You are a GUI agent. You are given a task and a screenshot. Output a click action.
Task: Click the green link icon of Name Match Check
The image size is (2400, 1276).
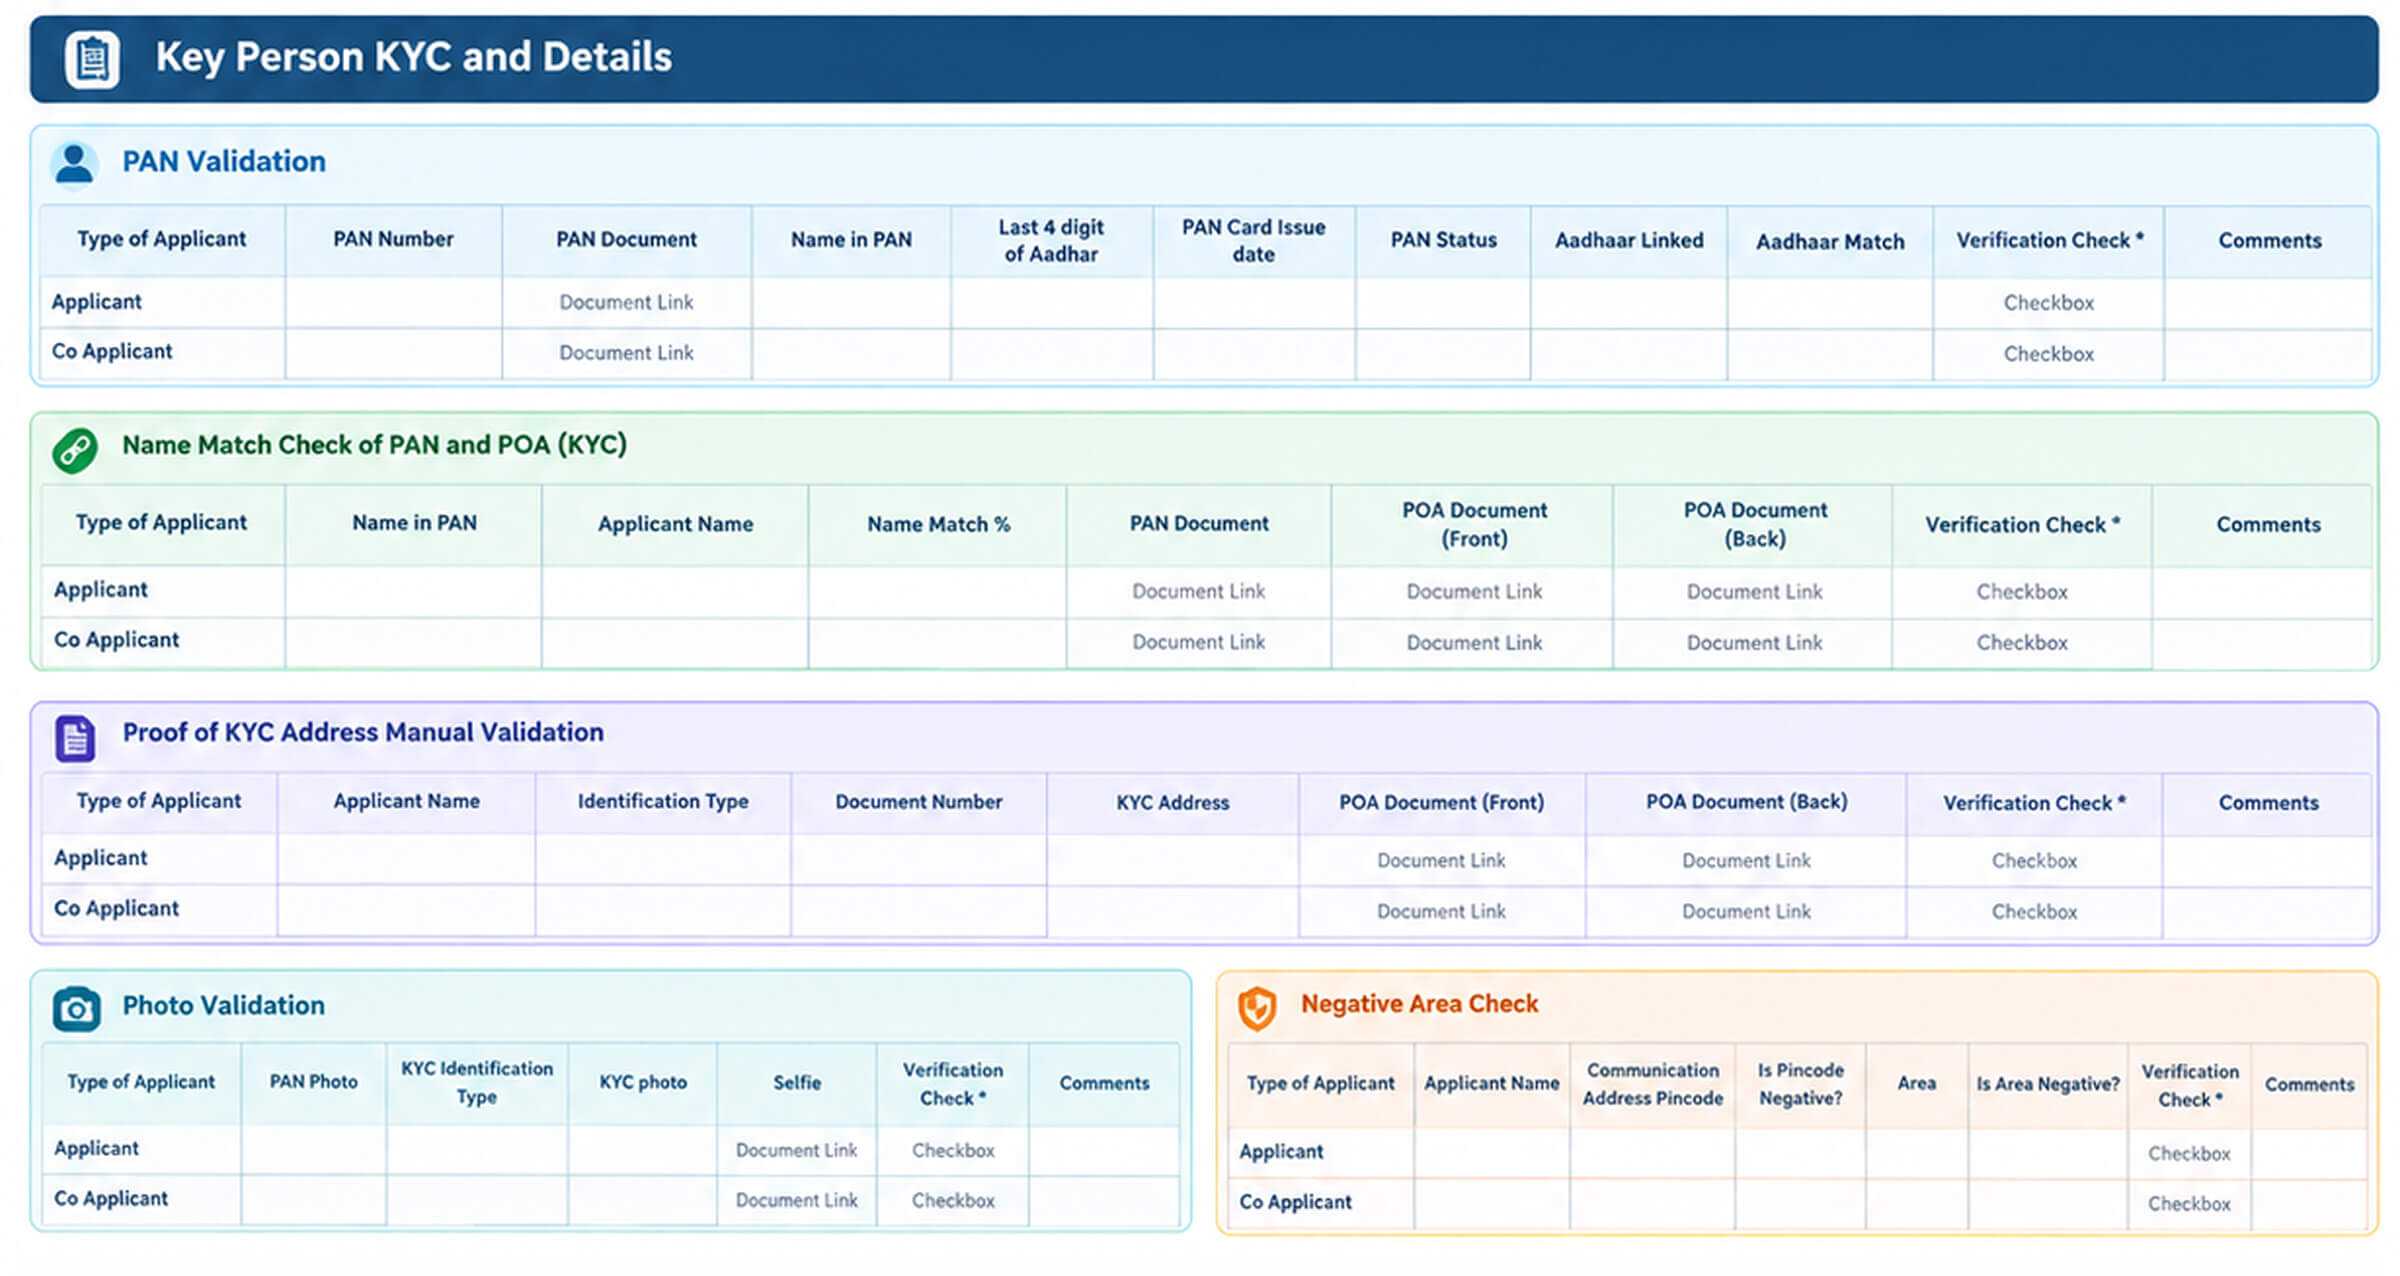tap(75, 450)
